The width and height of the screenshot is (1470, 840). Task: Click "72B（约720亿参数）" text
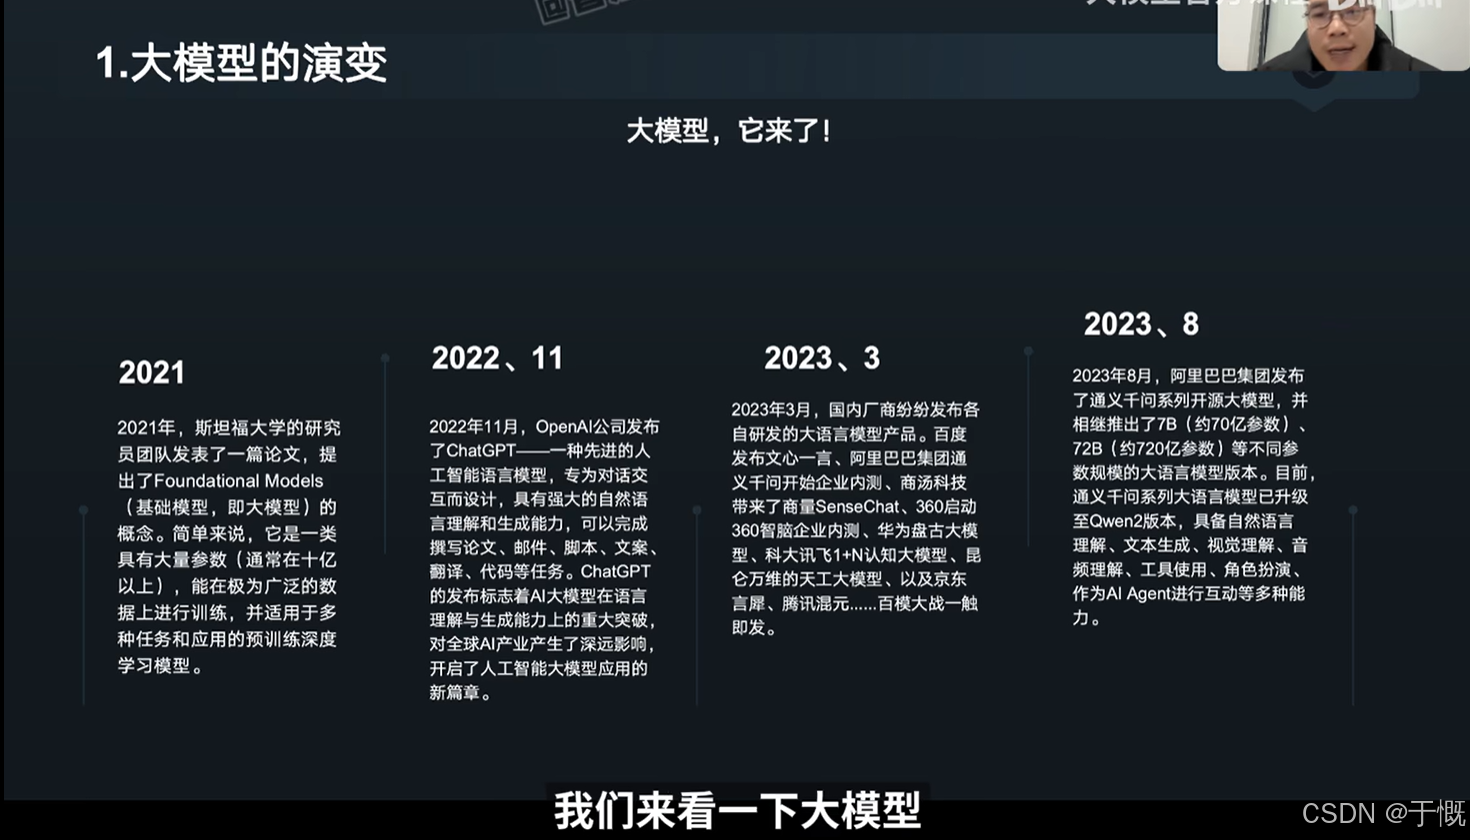click(1148, 449)
